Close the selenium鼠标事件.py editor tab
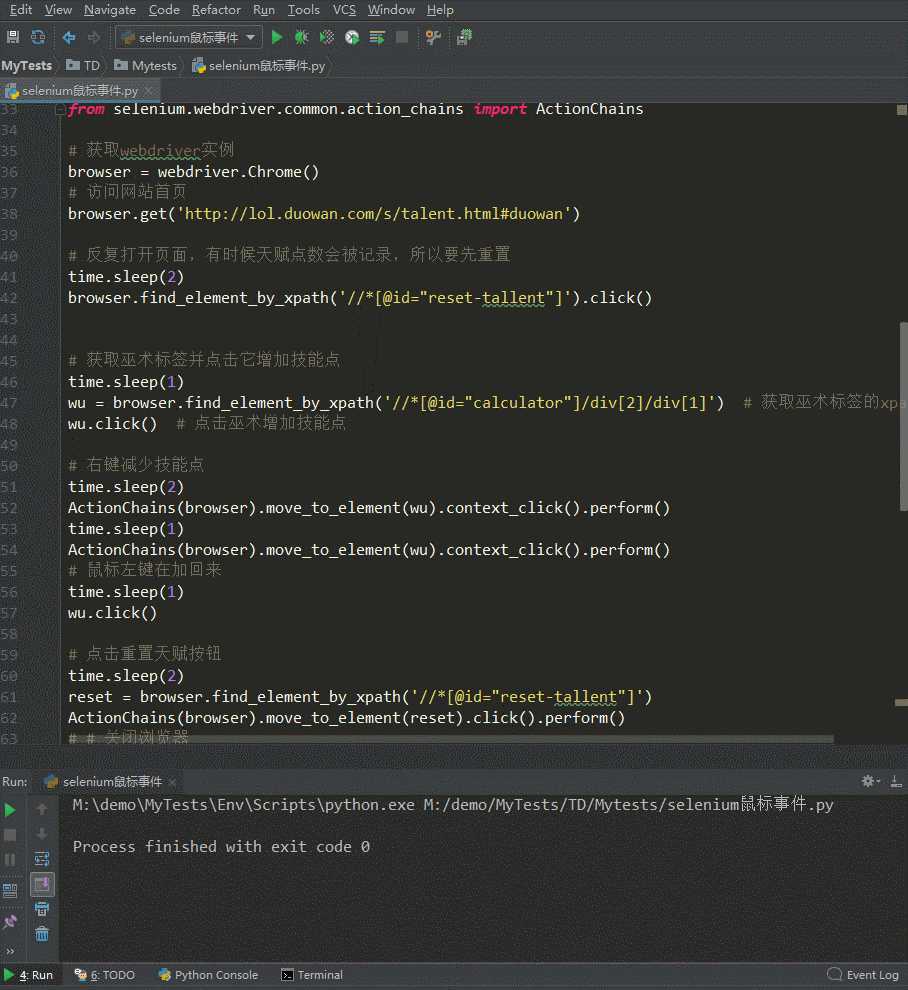 coord(148,91)
